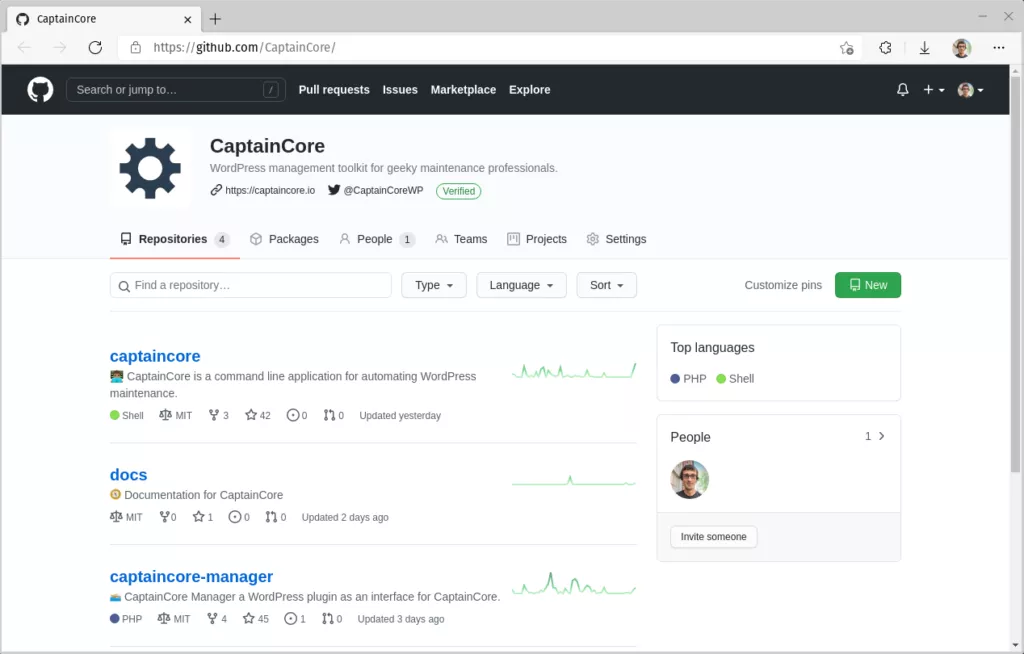Open the Language filter dropdown

[520, 285]
